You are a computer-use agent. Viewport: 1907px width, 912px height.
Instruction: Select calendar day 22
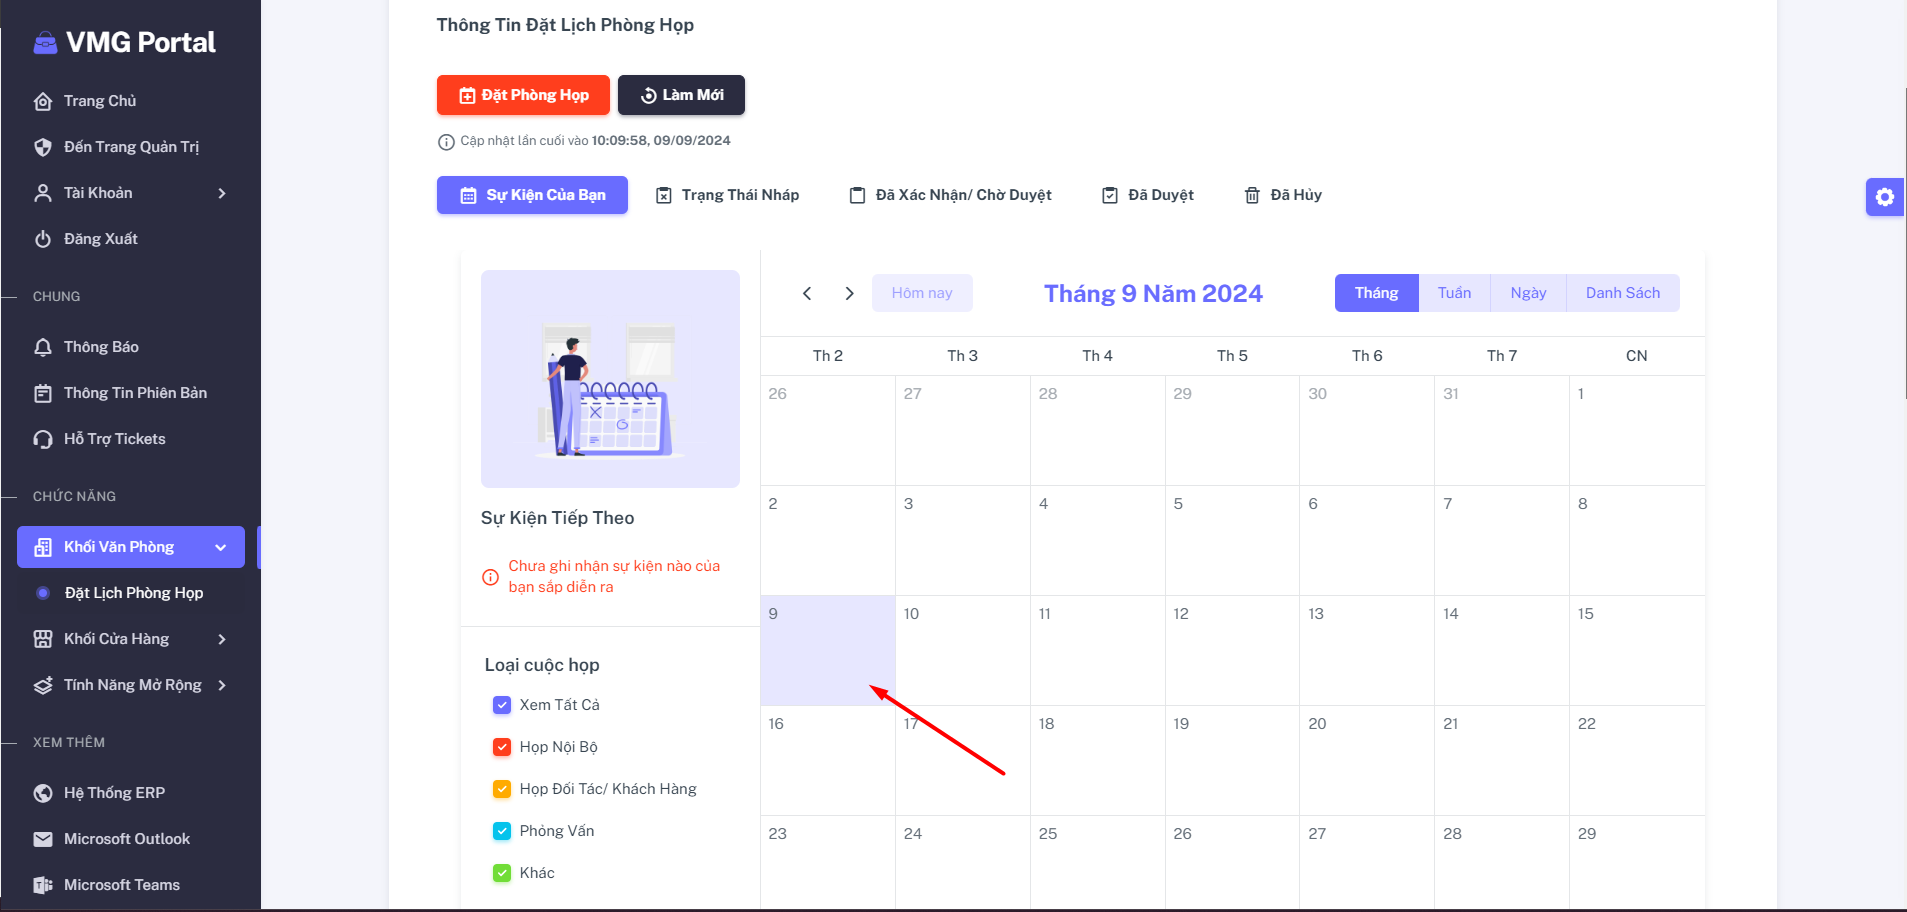(1637, 761)
